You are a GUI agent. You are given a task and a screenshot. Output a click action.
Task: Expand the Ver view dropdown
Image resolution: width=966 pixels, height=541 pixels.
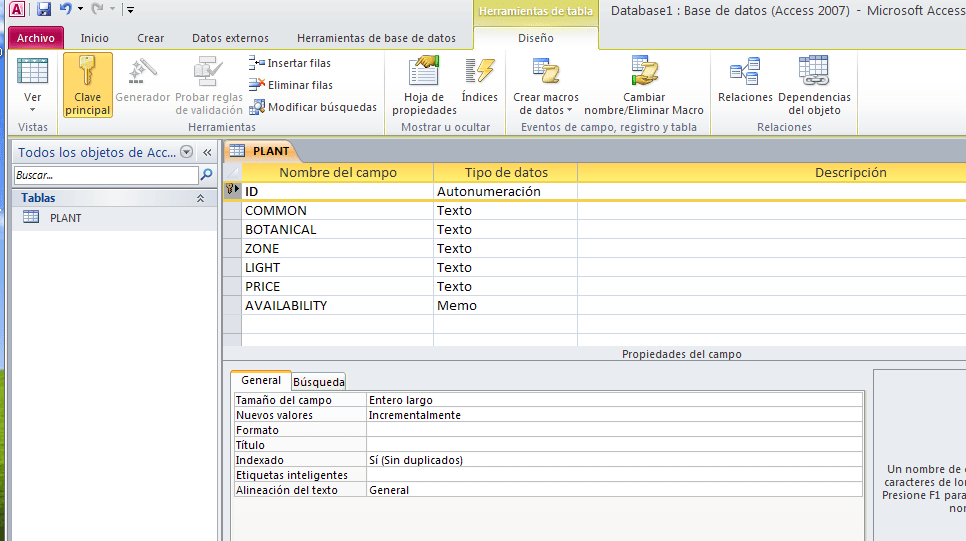click(x=33, y=103)
